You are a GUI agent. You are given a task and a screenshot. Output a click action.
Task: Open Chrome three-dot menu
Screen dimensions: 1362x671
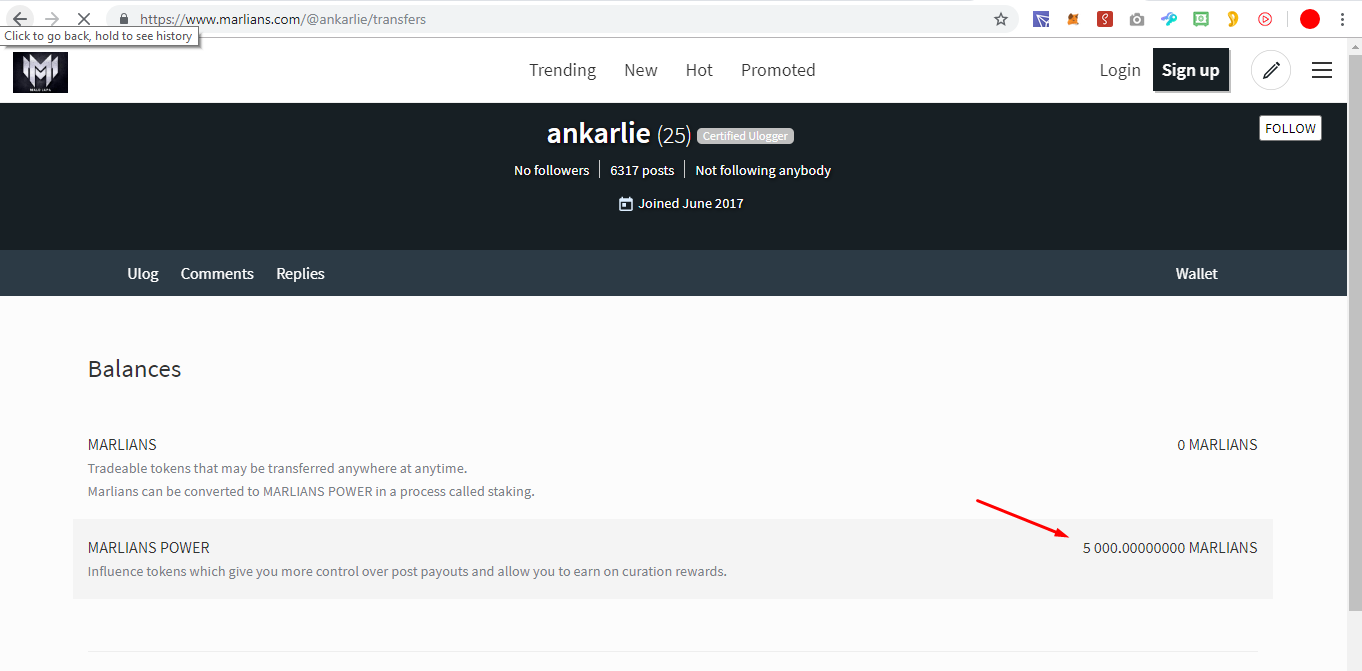[1342, 19]
